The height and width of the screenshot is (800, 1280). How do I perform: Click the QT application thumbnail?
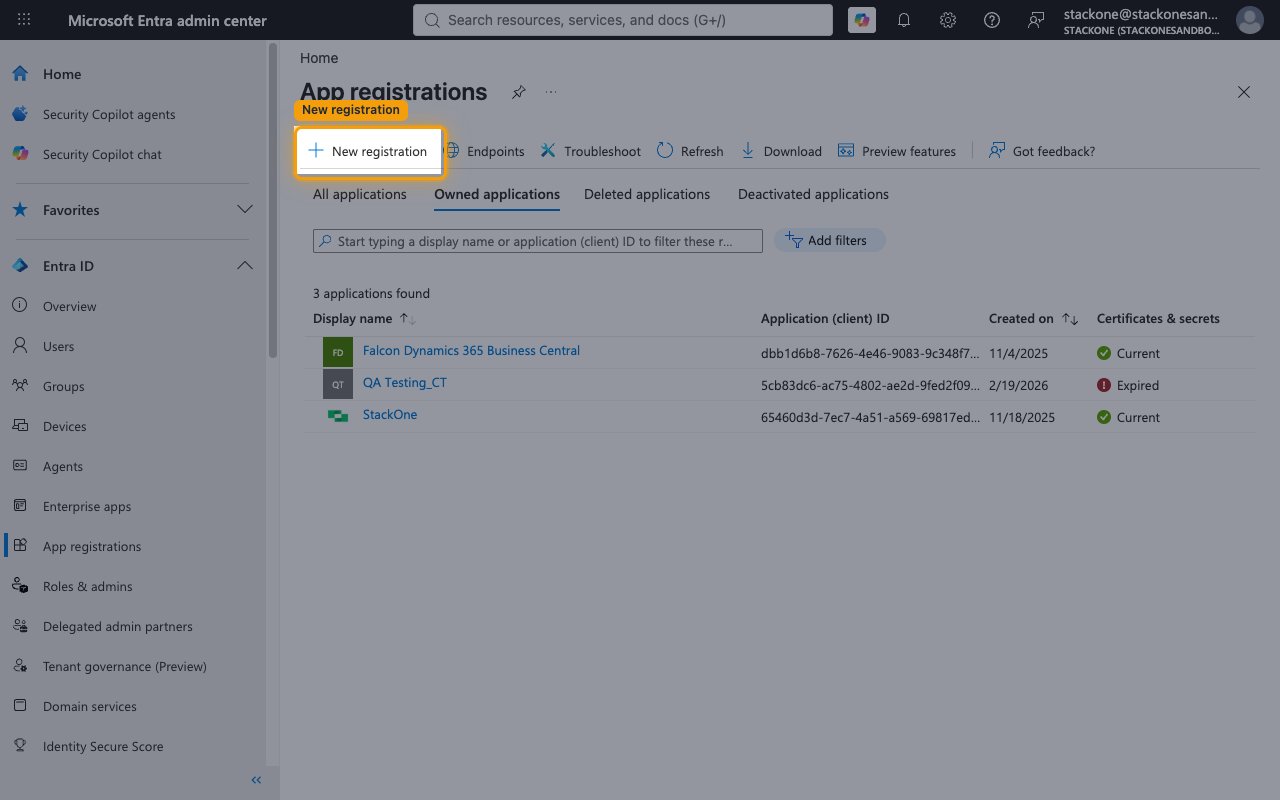point(338,384)
